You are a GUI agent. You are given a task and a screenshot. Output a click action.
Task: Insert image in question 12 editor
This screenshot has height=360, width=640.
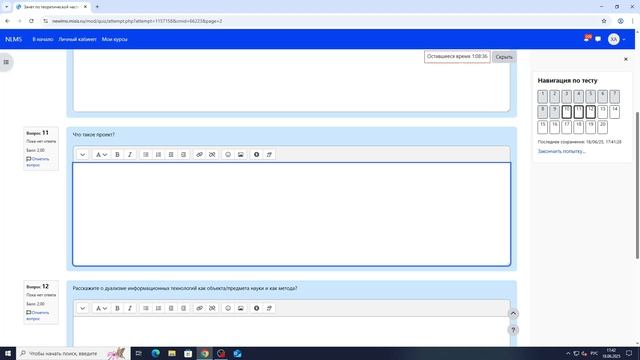tap(240, 308)
